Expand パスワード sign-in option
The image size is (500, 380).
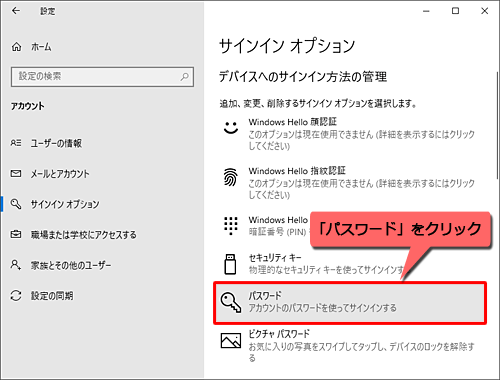[x=350, y=303]
